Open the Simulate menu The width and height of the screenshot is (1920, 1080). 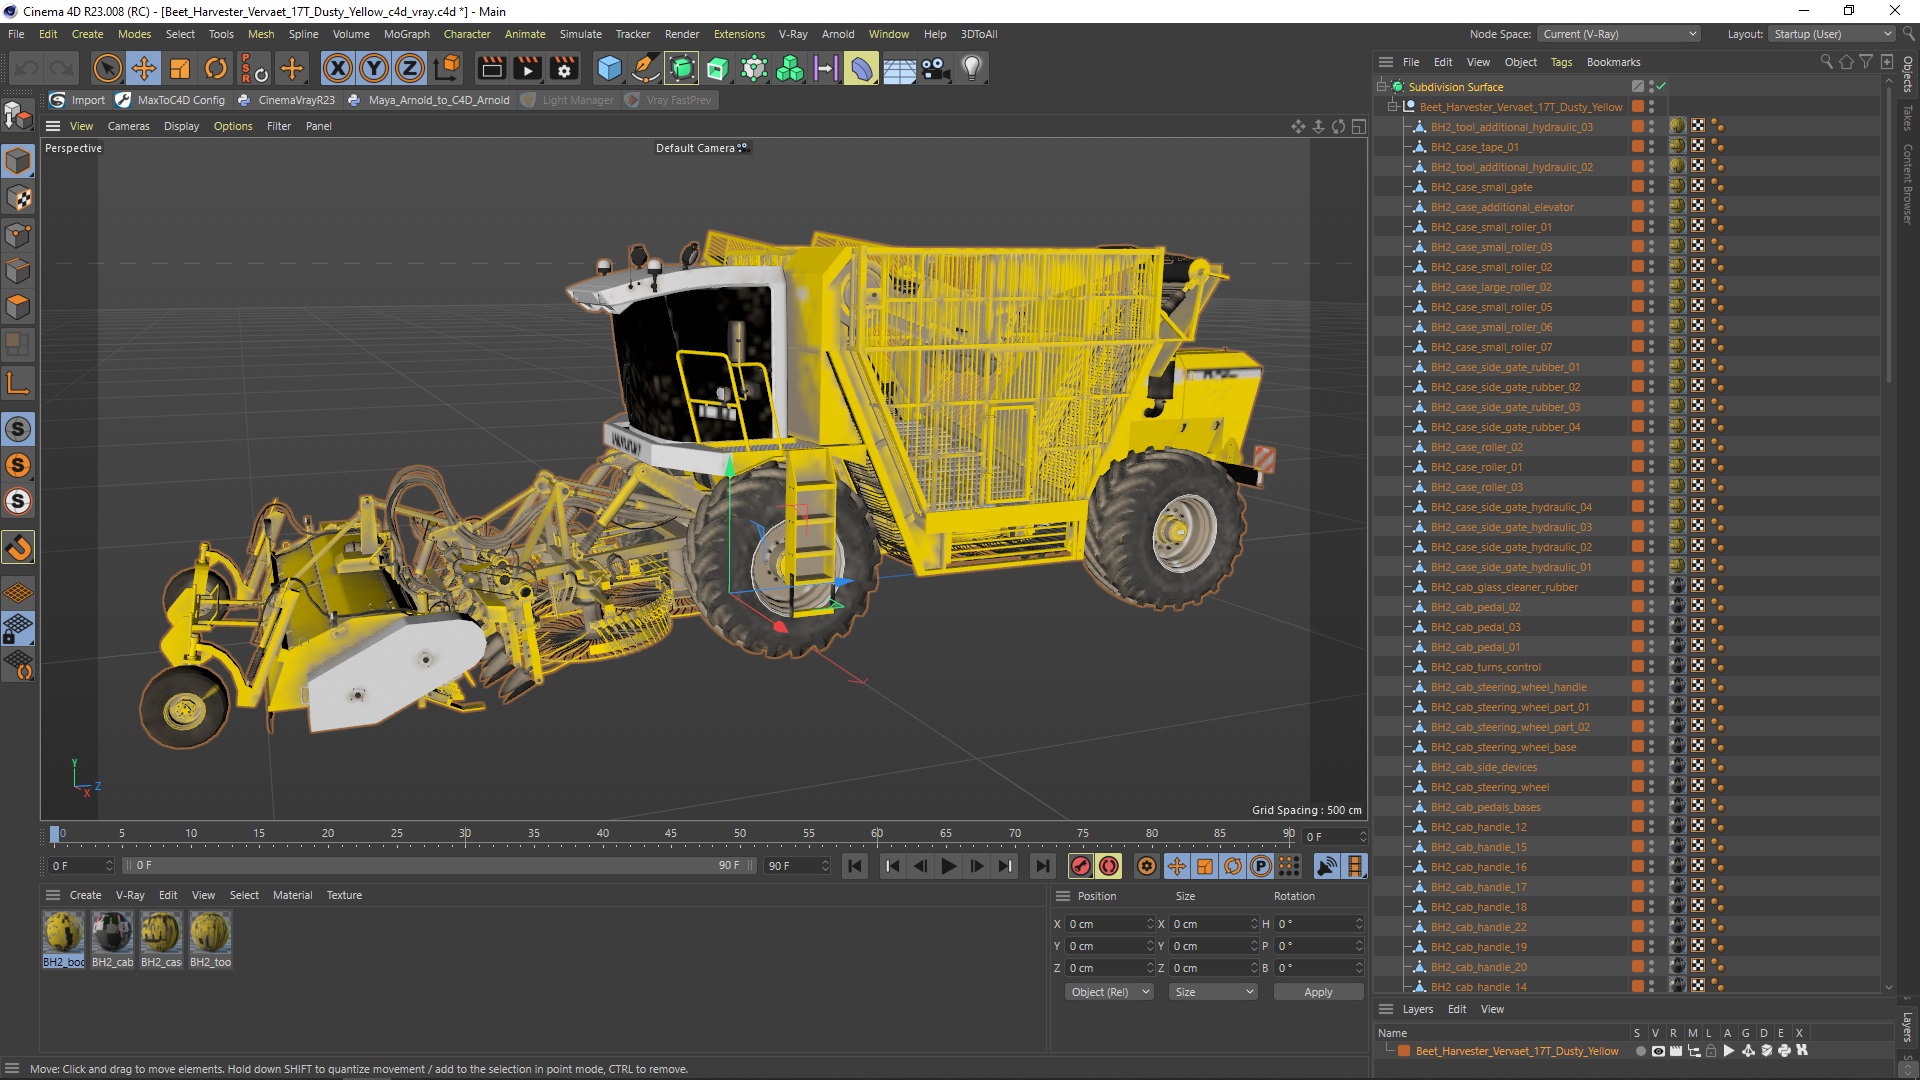[580, 34]
